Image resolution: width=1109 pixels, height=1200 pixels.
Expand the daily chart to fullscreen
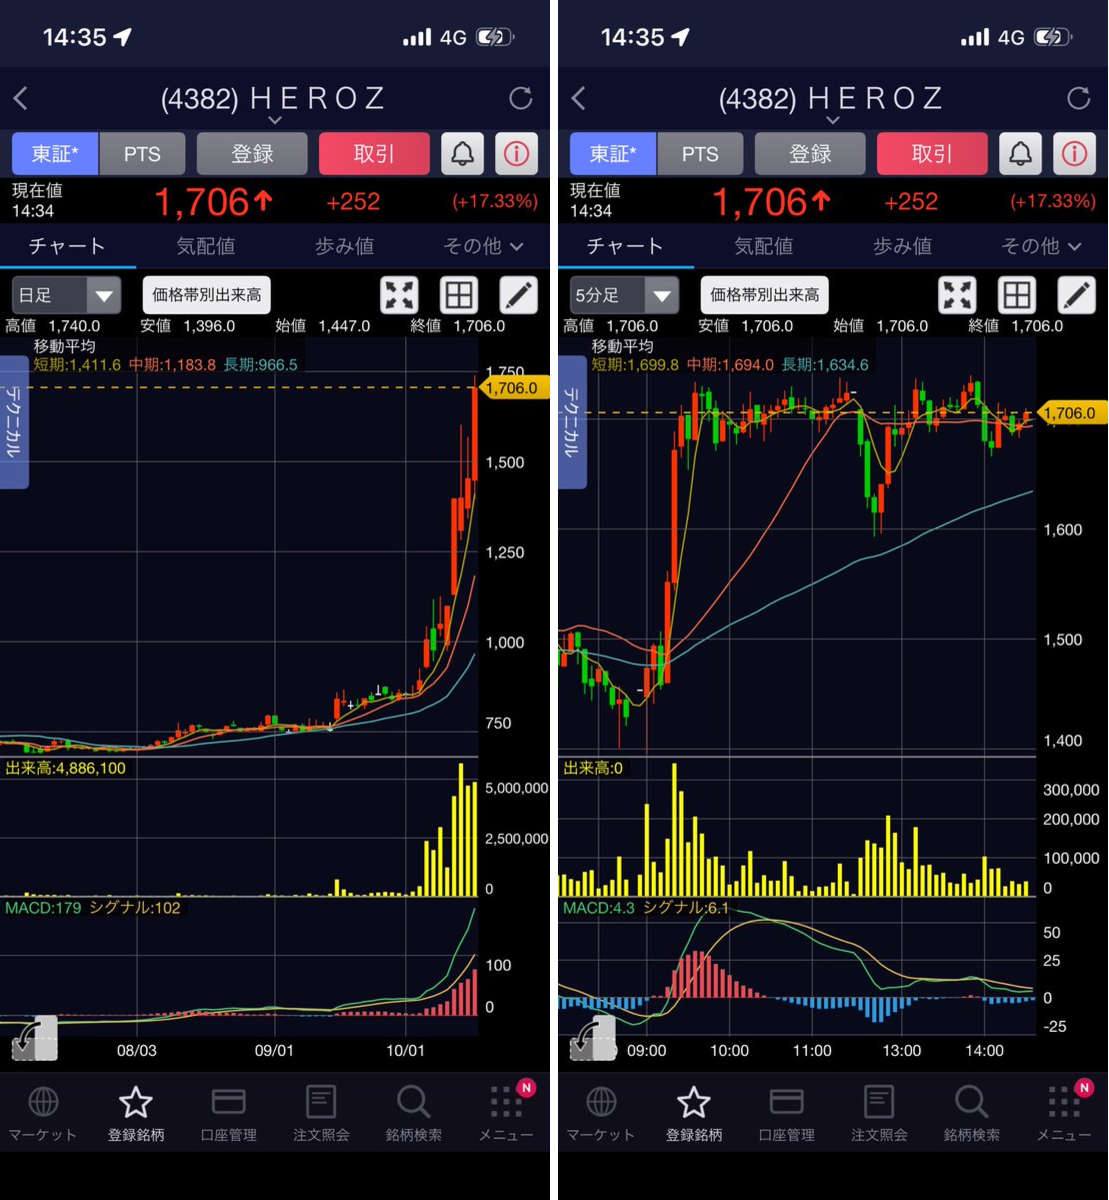tap(400, 295)
